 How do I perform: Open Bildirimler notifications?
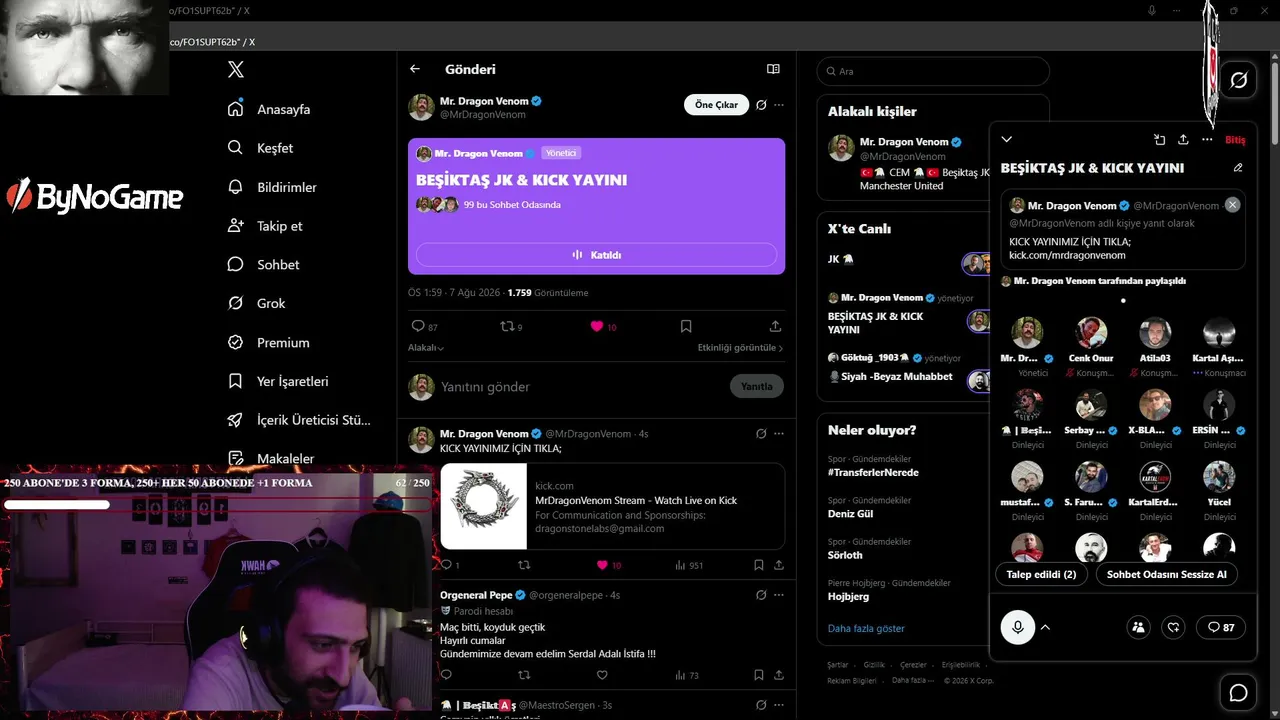[272, 187]
